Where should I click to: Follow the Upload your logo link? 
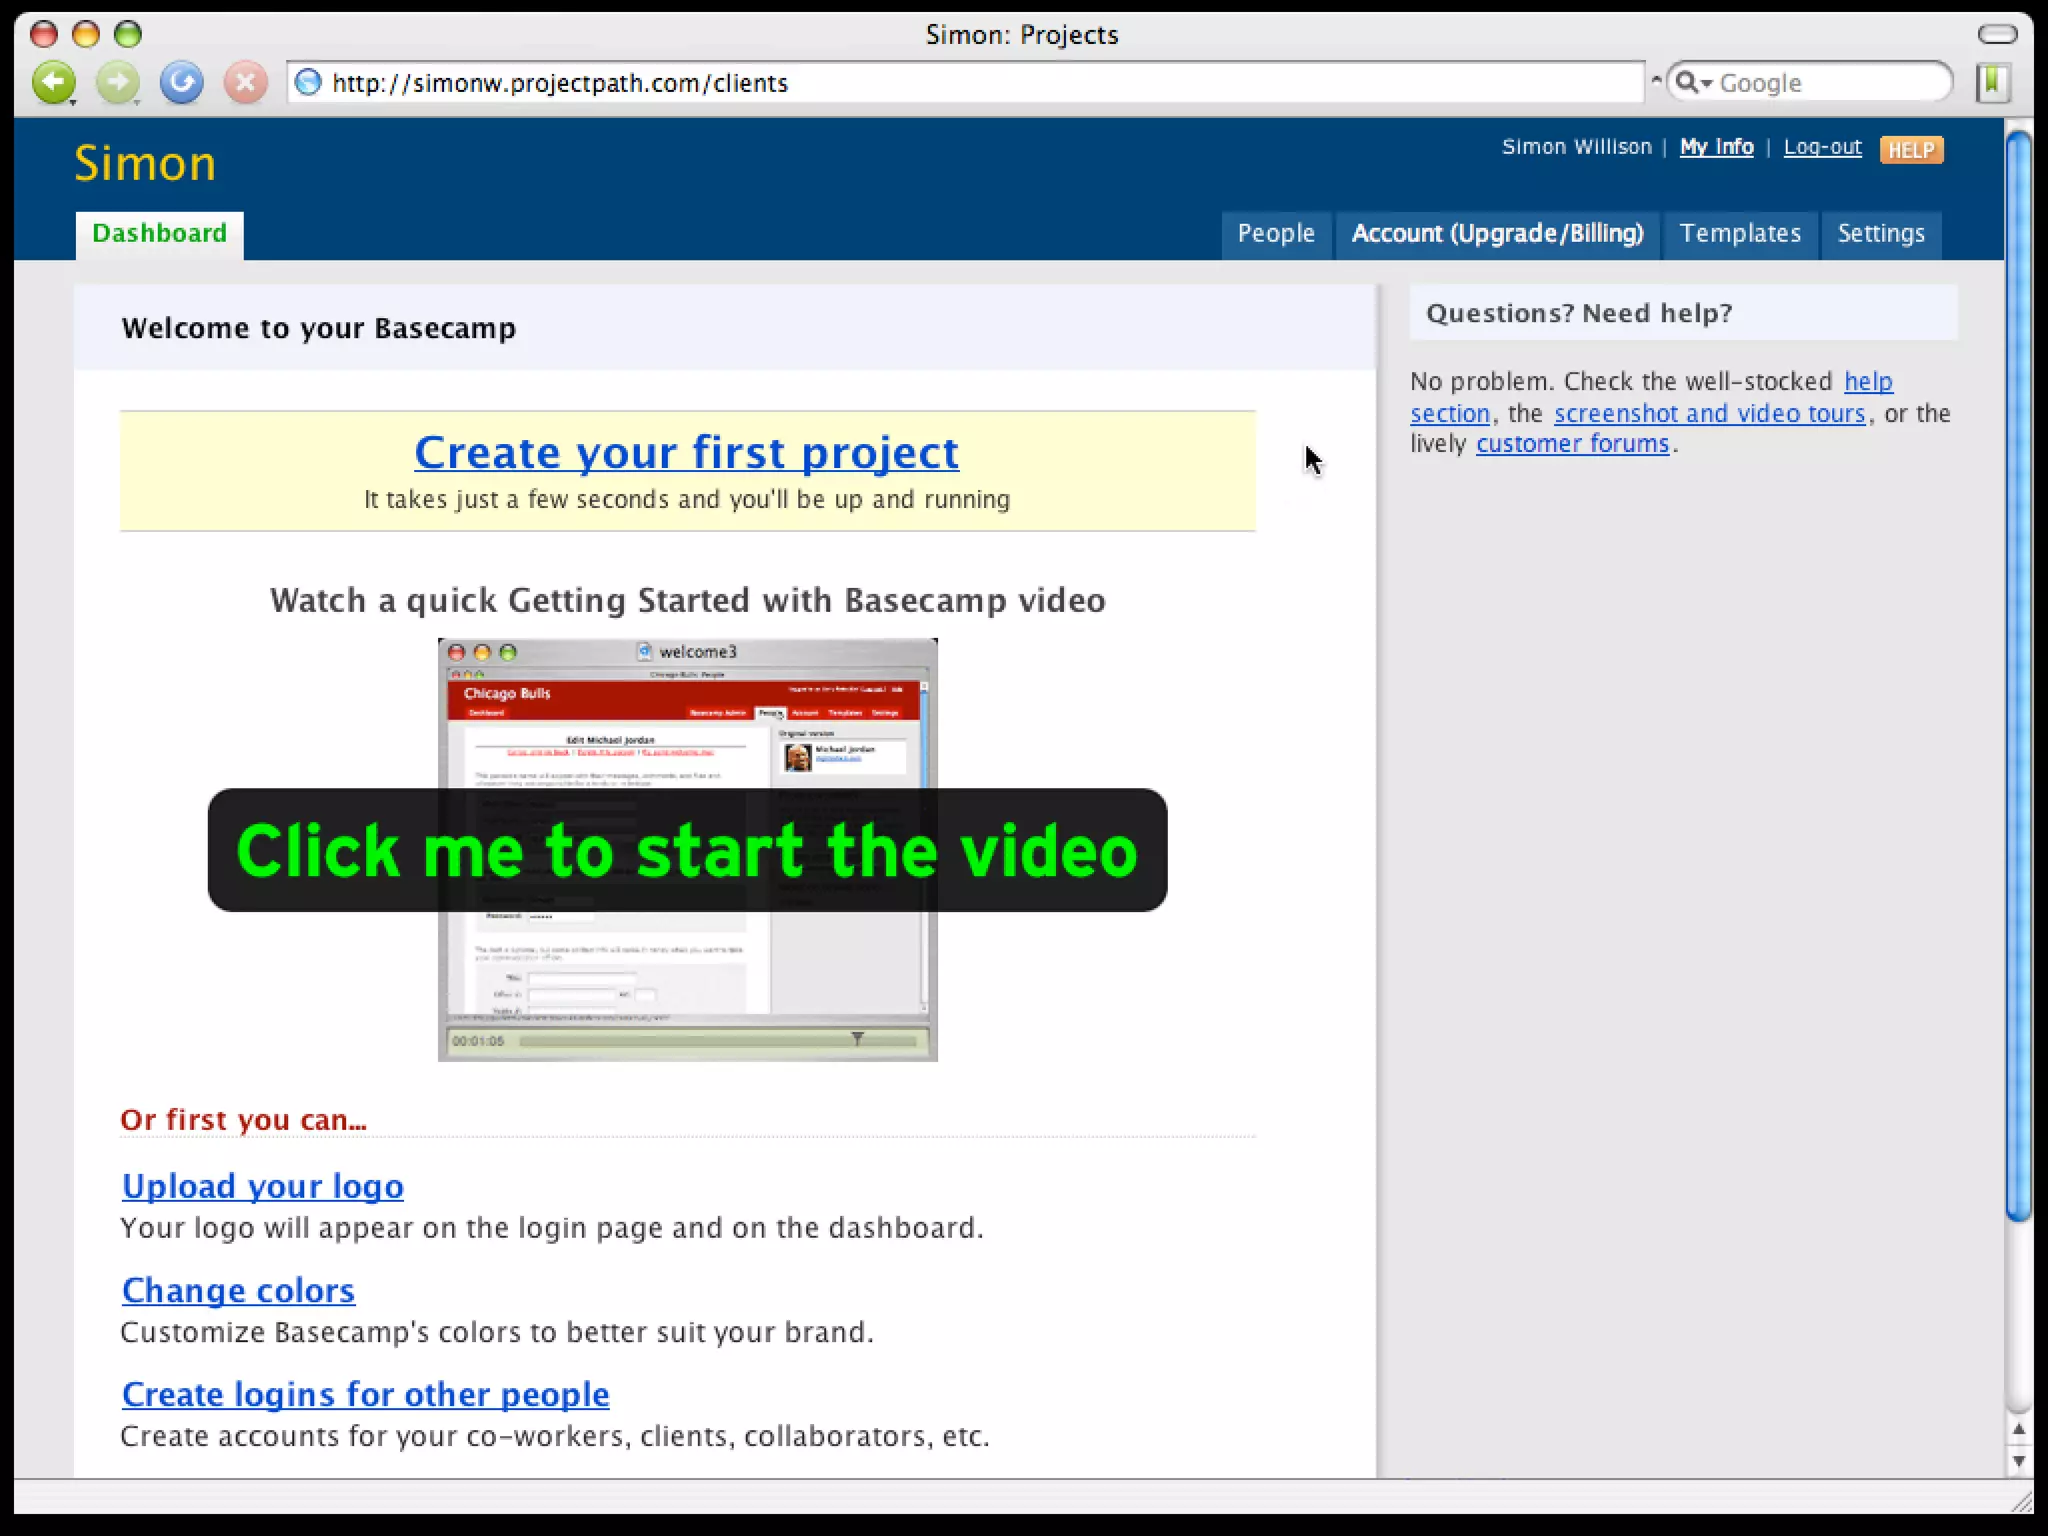point(262,1186)
